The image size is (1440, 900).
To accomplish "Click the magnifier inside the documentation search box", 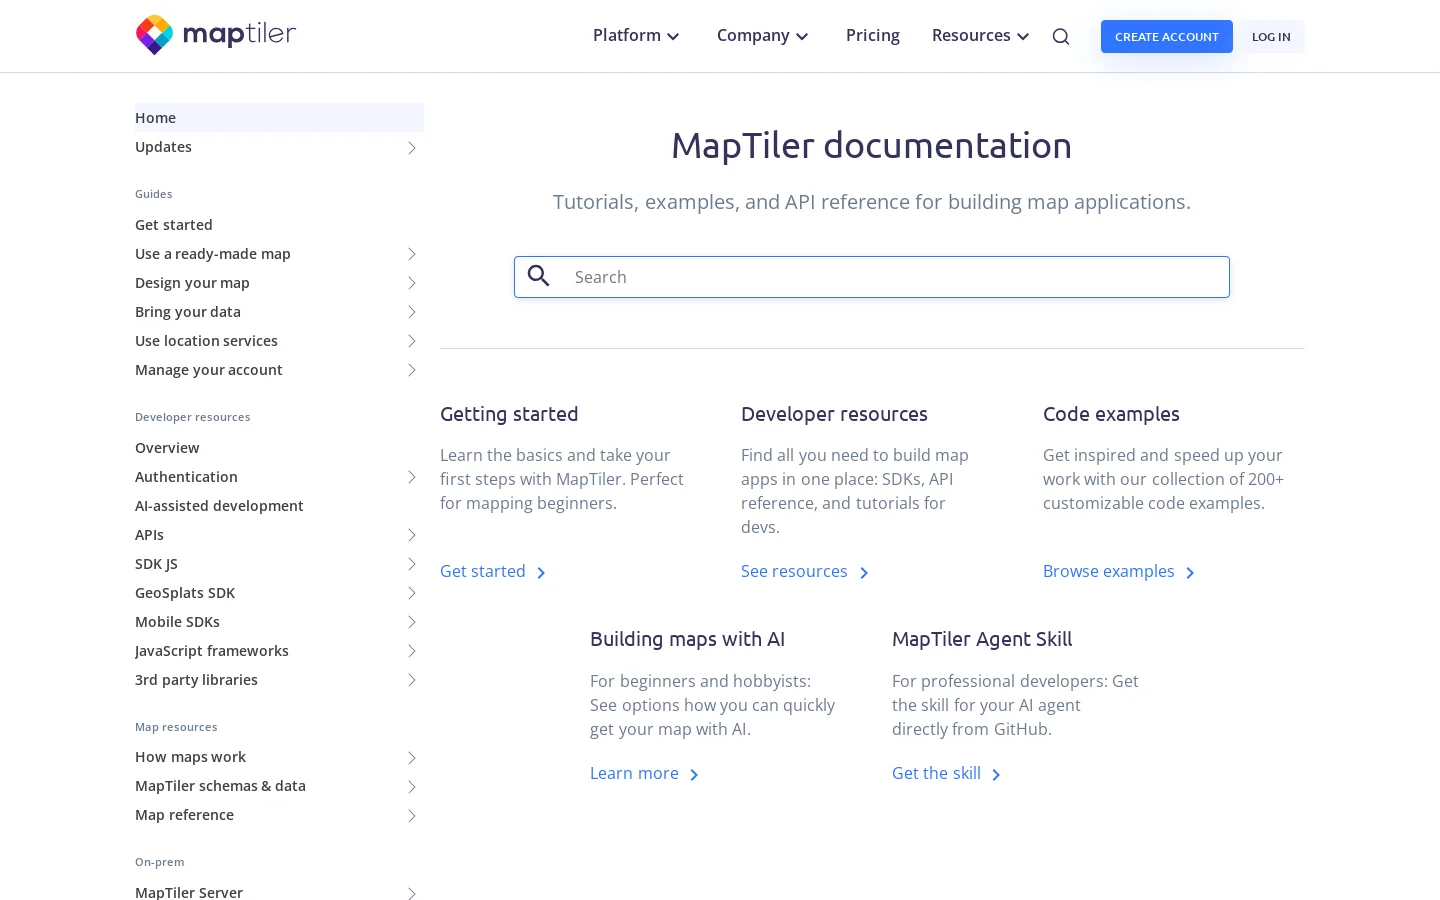I will point(539,276).
